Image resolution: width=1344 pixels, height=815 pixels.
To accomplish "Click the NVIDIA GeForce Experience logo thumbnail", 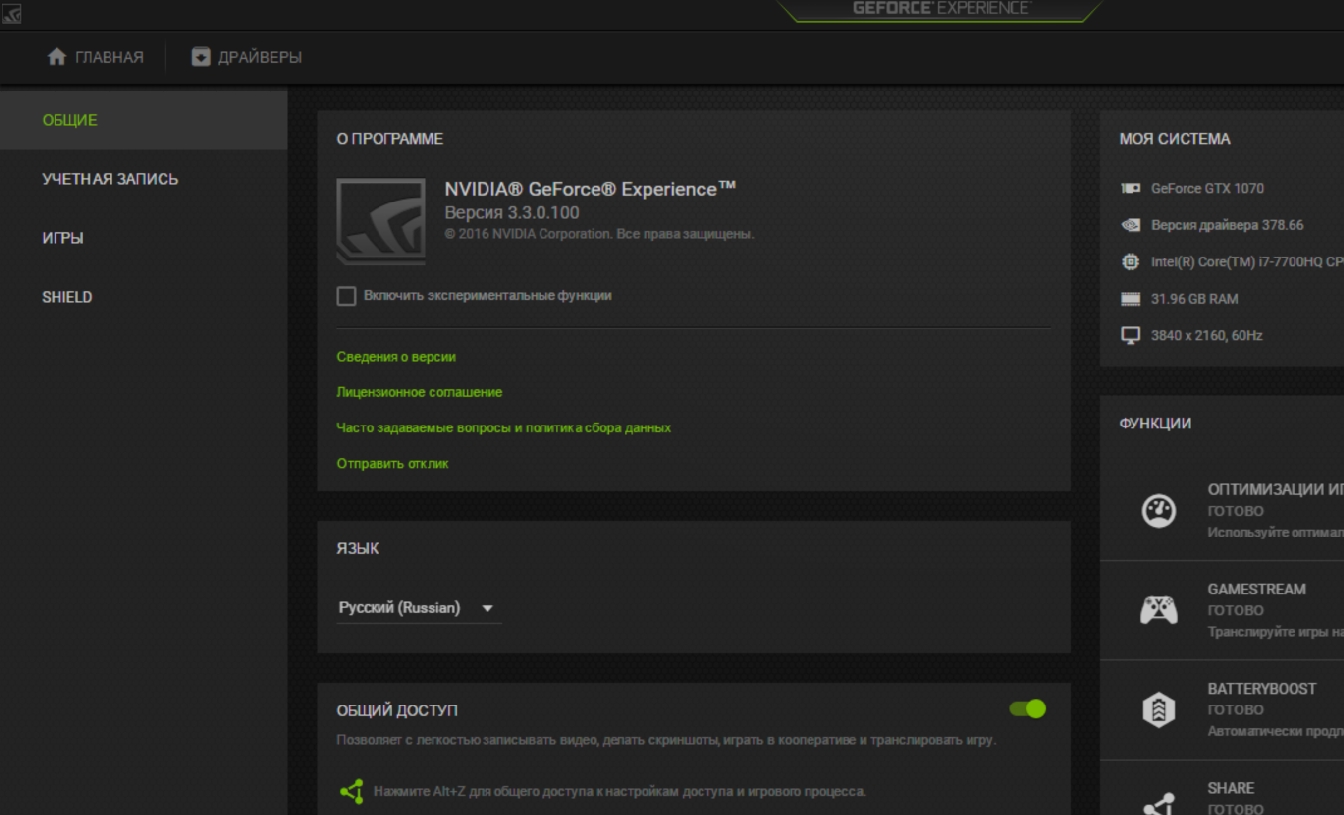I will coord(381,221).
